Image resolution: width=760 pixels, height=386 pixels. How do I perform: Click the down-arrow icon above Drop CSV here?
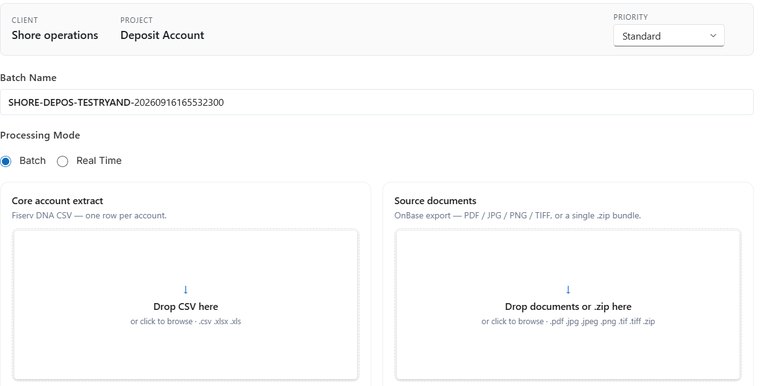tap(185, 290)
